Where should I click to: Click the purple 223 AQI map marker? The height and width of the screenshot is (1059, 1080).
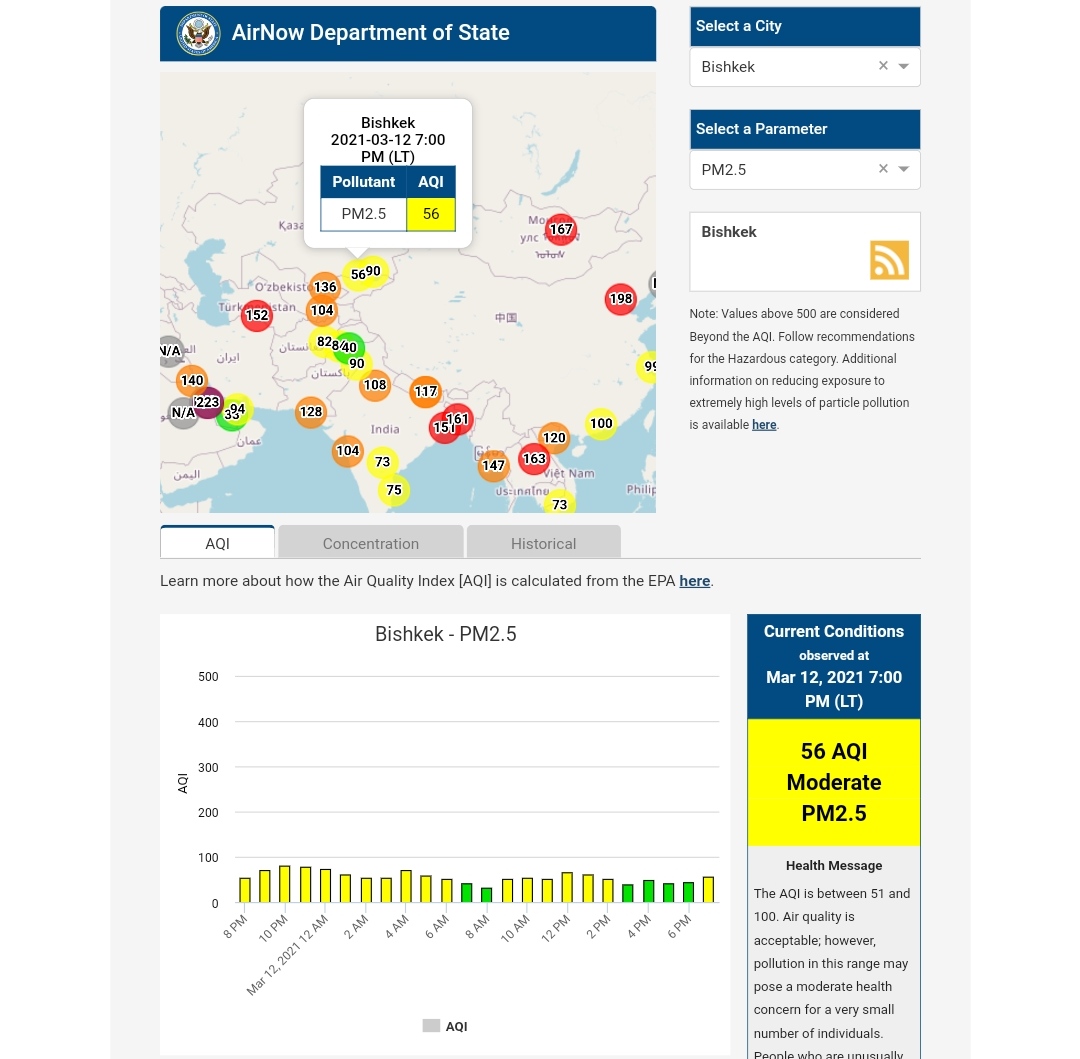tap(208, 403)
